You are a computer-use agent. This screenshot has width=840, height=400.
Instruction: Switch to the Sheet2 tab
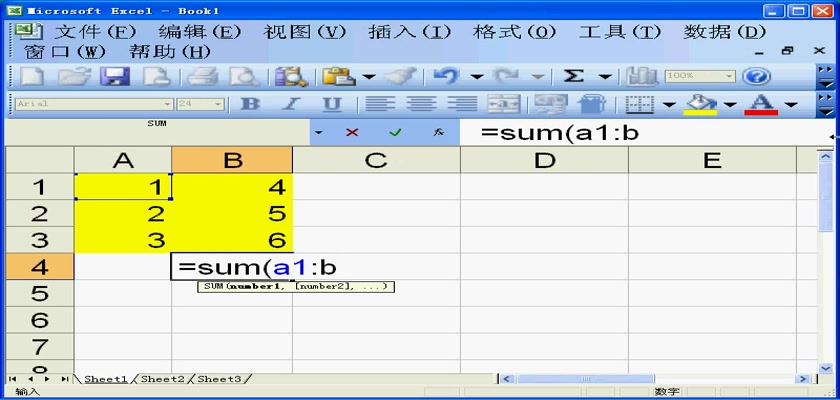162,379
